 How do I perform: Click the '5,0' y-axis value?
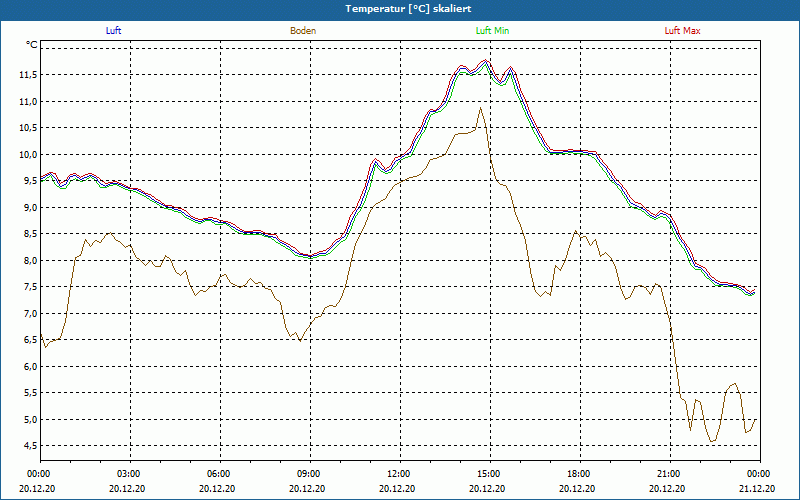coord(31,420)
